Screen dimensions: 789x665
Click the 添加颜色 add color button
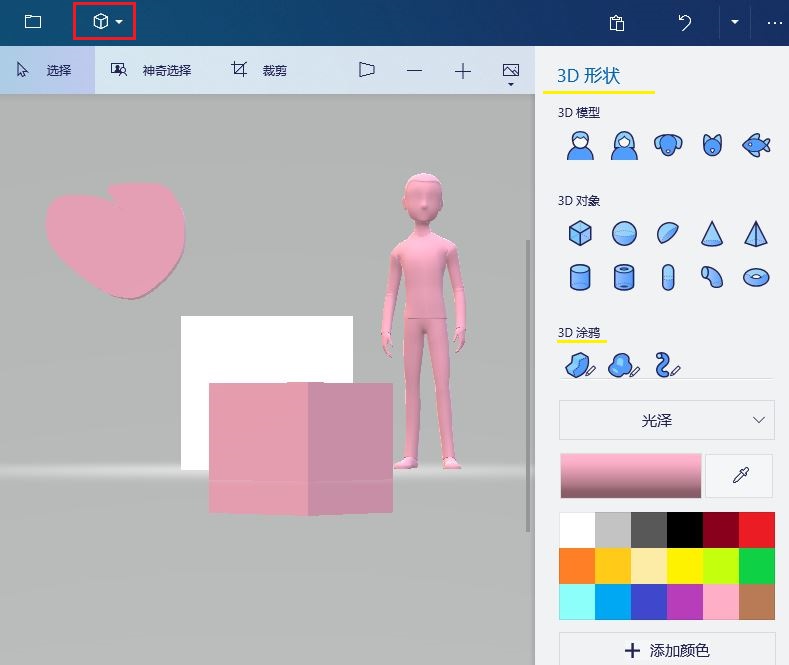[x=667, y=650]
